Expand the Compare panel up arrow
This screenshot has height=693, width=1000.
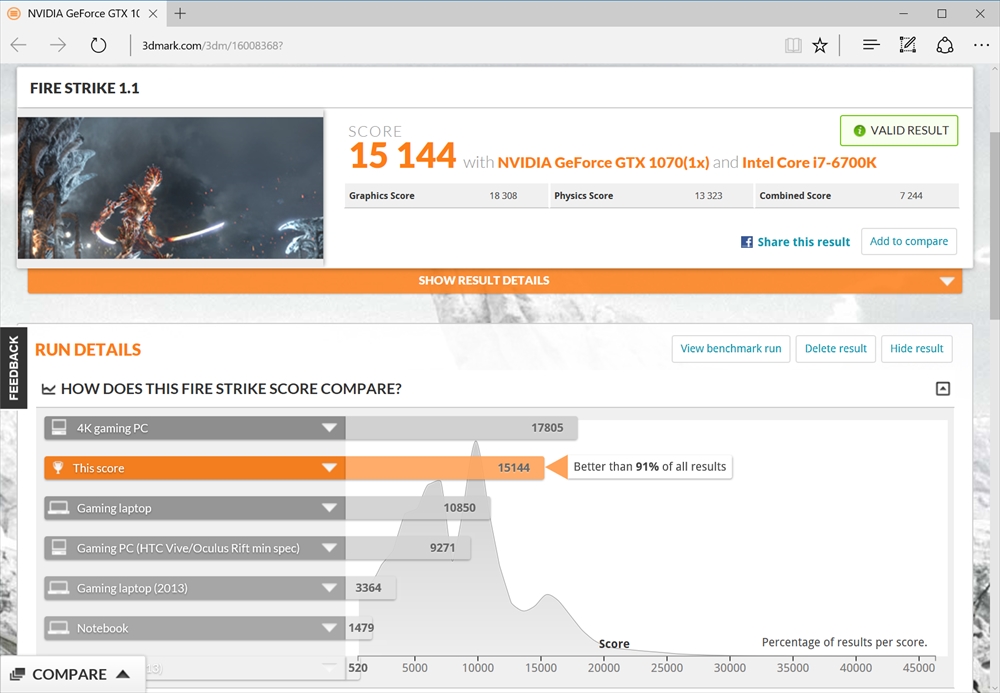coord(123,674)
